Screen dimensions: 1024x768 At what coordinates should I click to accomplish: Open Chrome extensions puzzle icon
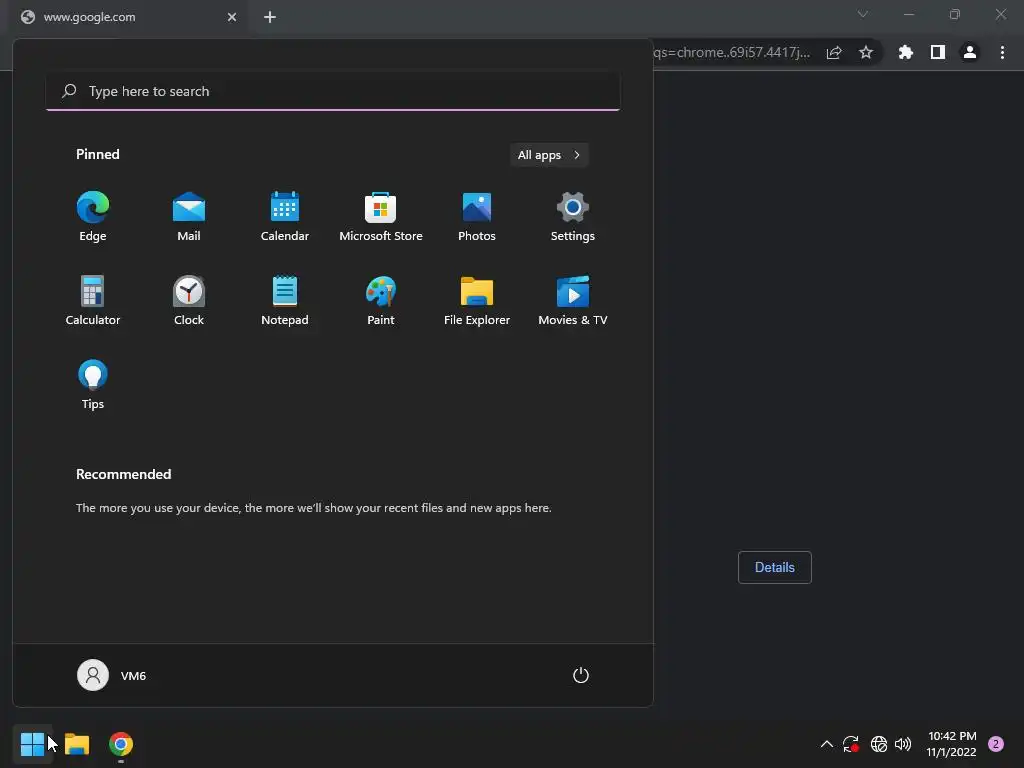(x=906, y=52)
